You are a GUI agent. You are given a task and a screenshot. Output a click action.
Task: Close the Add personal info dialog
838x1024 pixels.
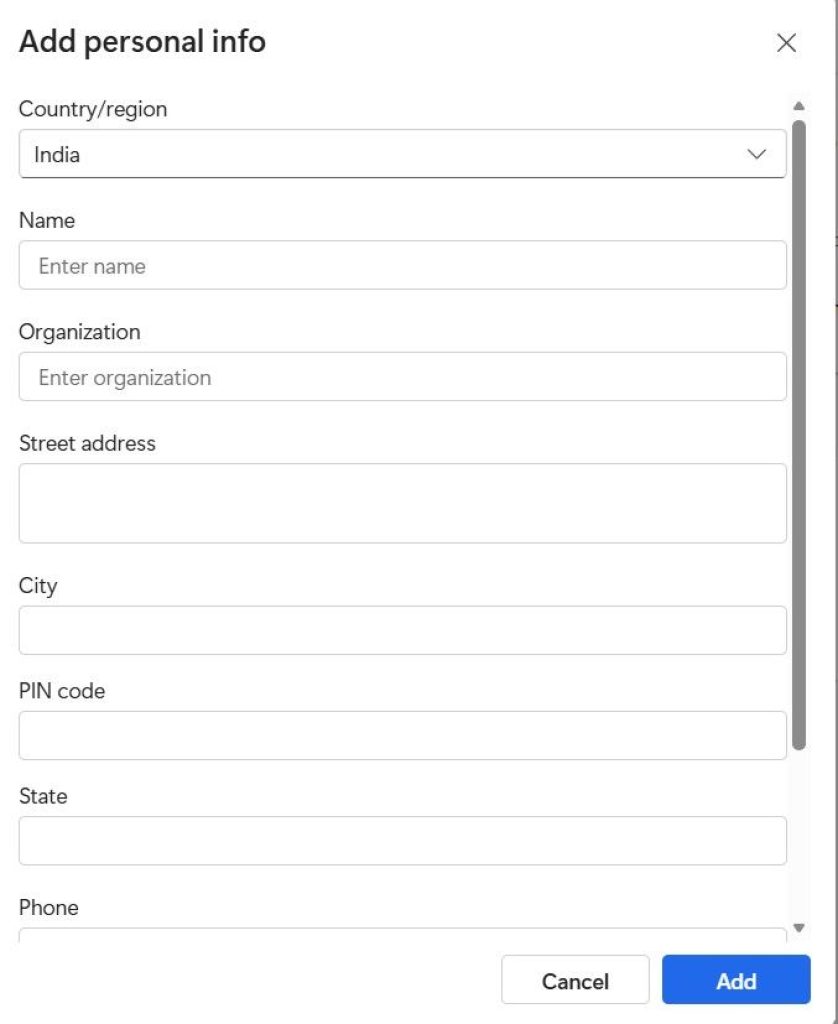[786, 43]
